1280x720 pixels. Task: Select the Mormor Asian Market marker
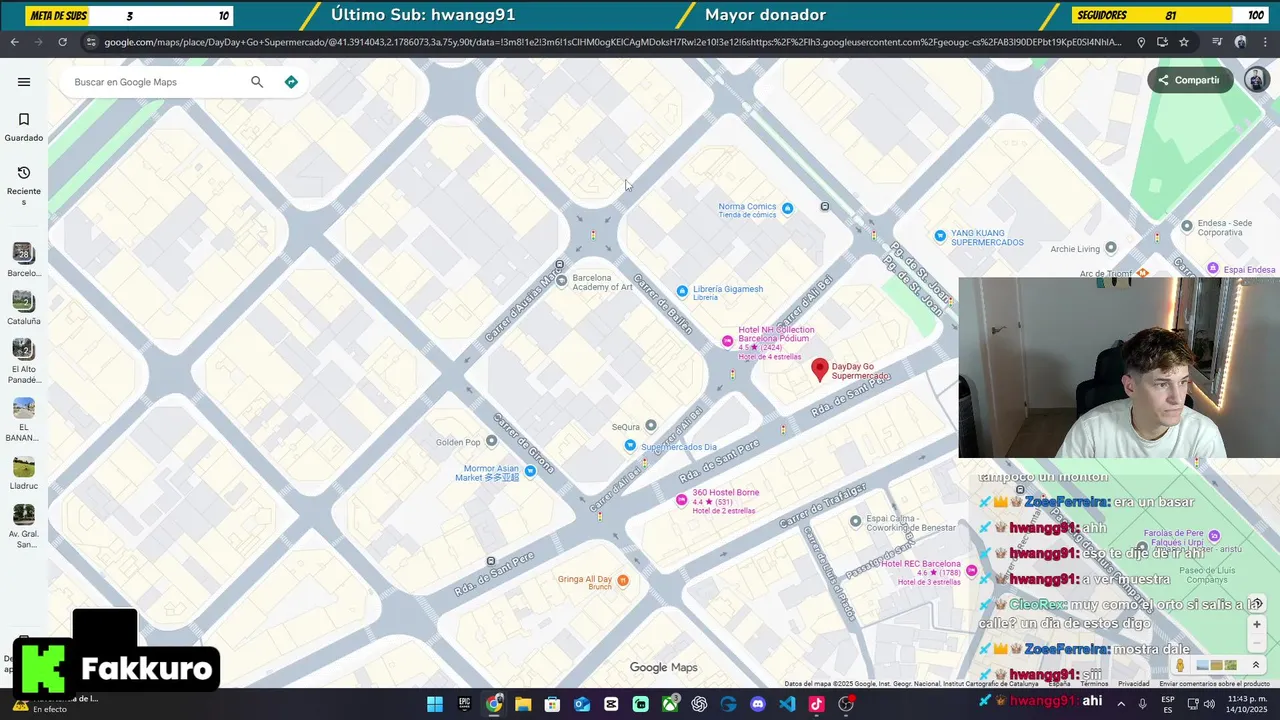(x=530, y=471)
